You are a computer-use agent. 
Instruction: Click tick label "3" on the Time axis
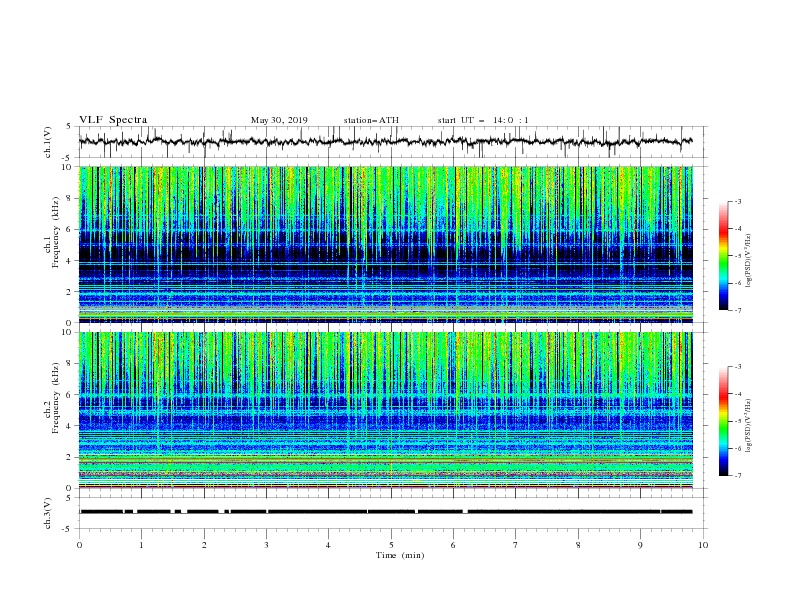tap(266, 545)
